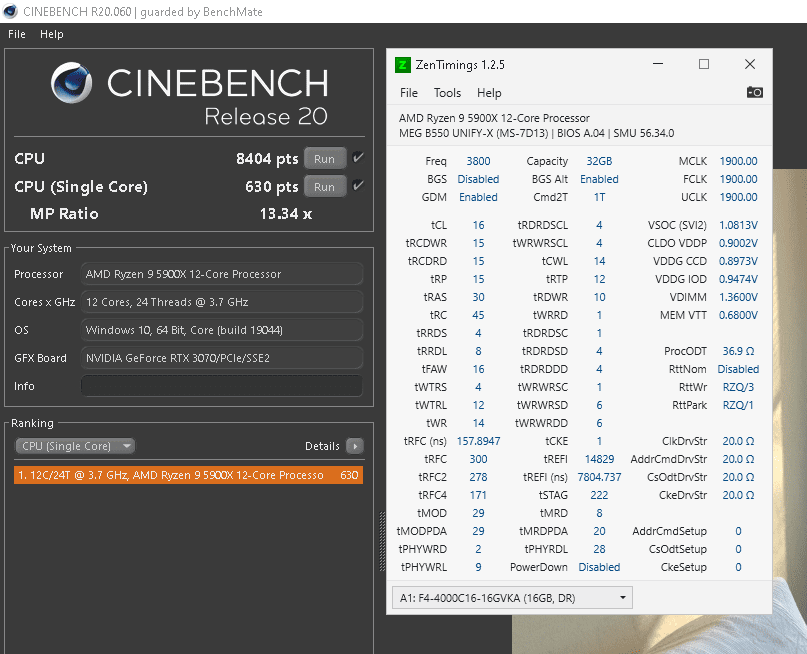Click the MEG B550 UNIFY-X motherboard info line
The height and width of the screenshot is (654, 807).
tap(536, 133)
